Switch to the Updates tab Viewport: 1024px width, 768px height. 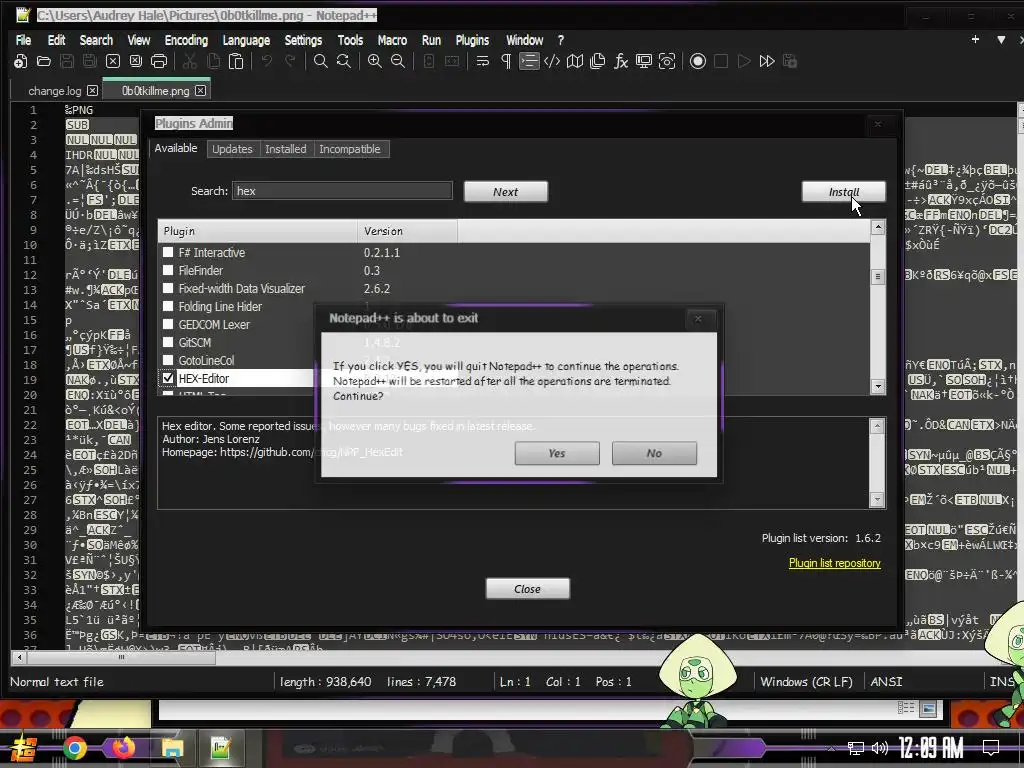coord(232,149)
